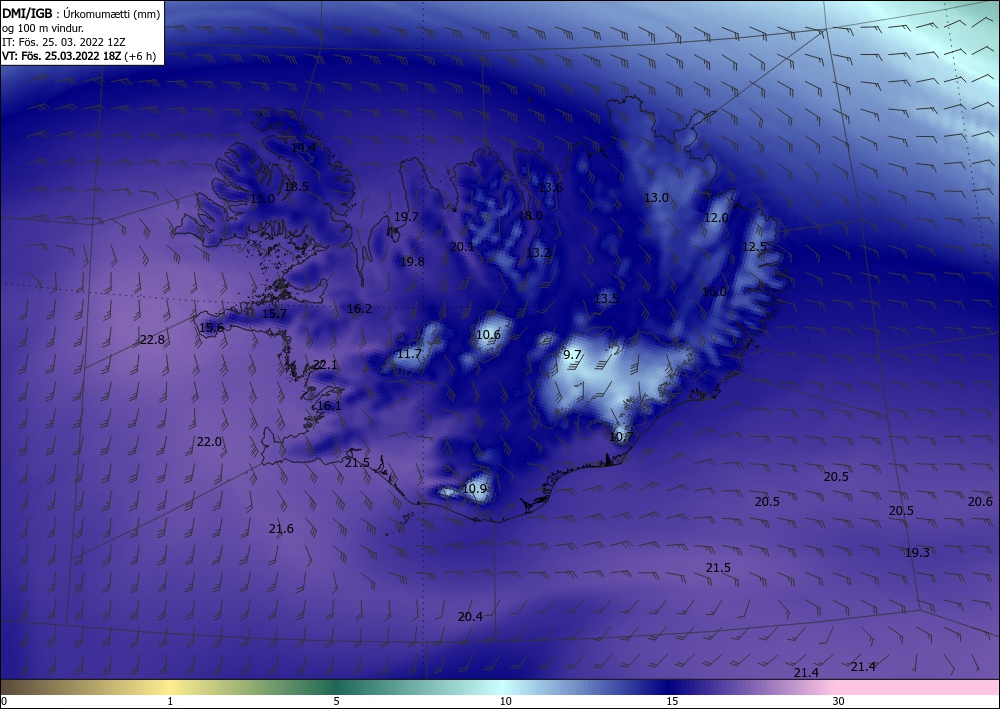
Task: Click the 'og 100 m vindur.' caption line
Action: point(43,28)
